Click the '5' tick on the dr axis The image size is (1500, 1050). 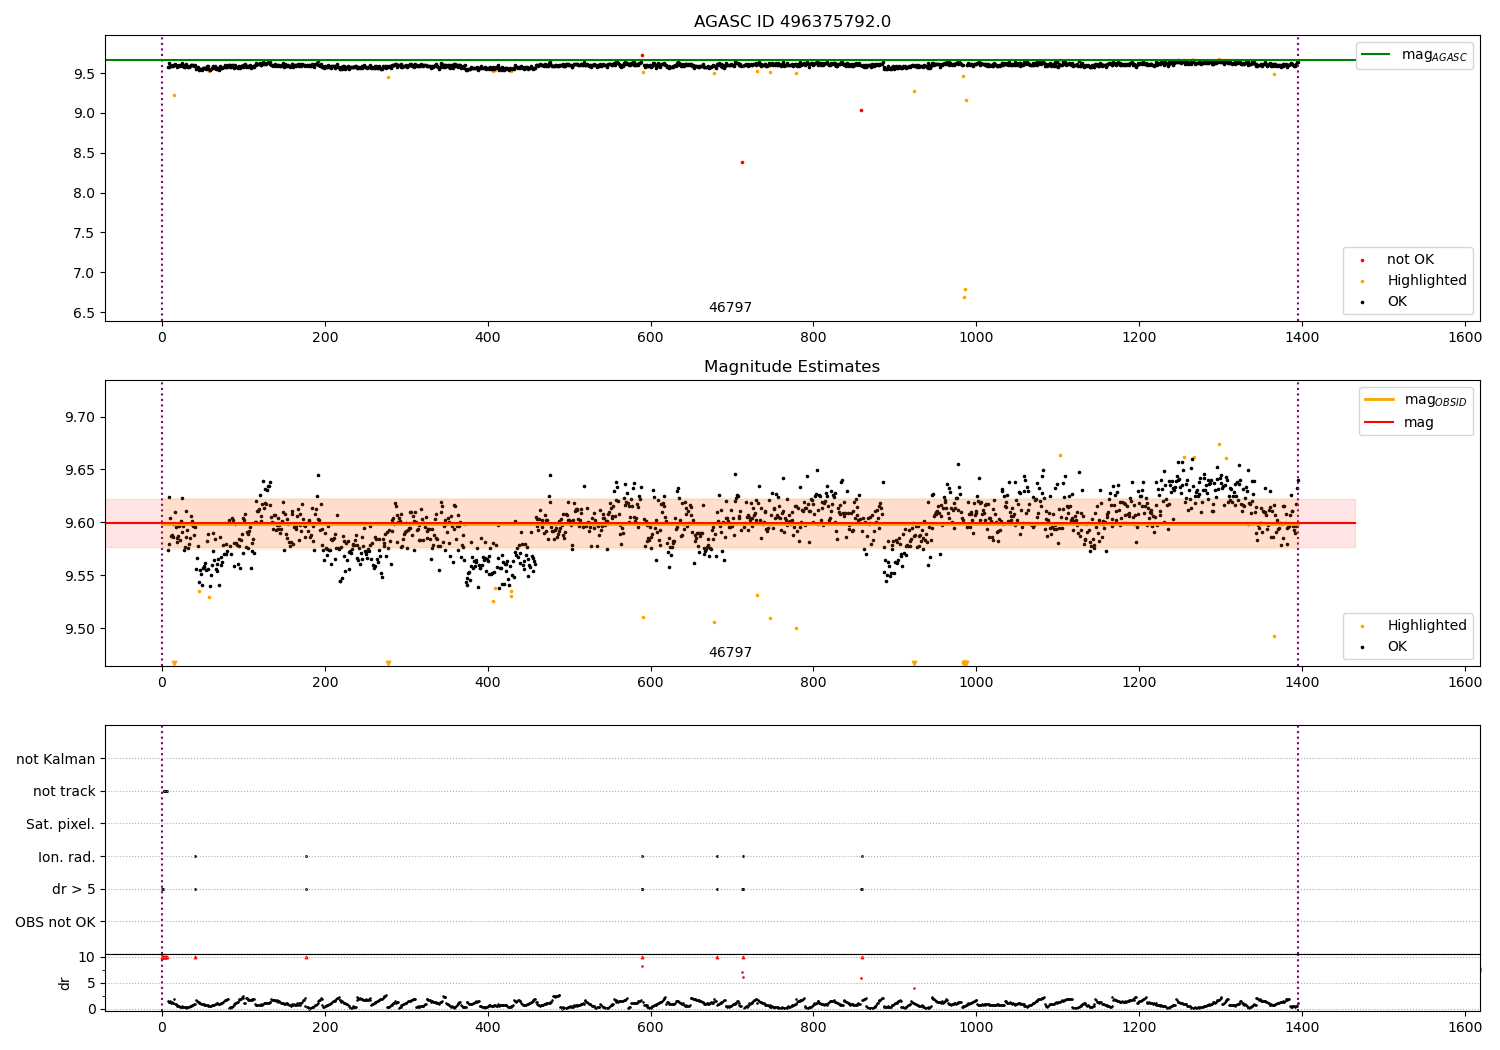pos(92,983)
